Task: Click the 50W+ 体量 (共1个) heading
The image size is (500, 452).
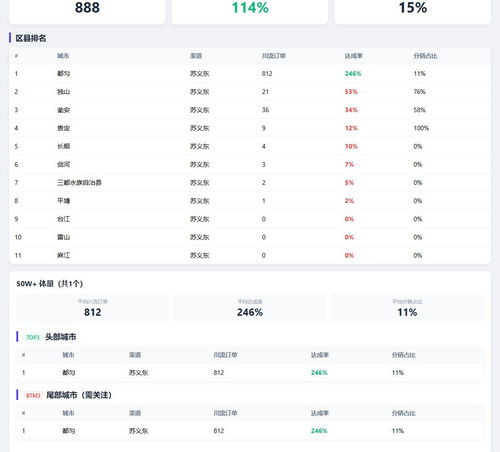Action: click(x=50, y=284)
